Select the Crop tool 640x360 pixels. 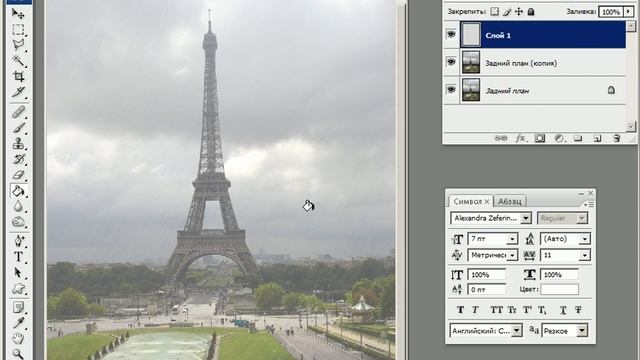point(18,76)
